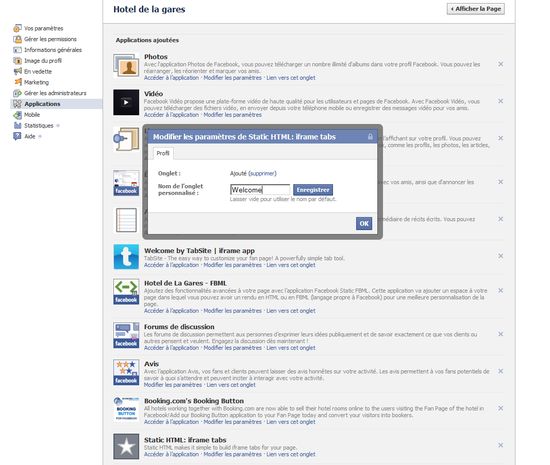The width and height of the screenshot is (550, 465).
Task: Remove the Photos application with X
Action: tap(501, 64)
